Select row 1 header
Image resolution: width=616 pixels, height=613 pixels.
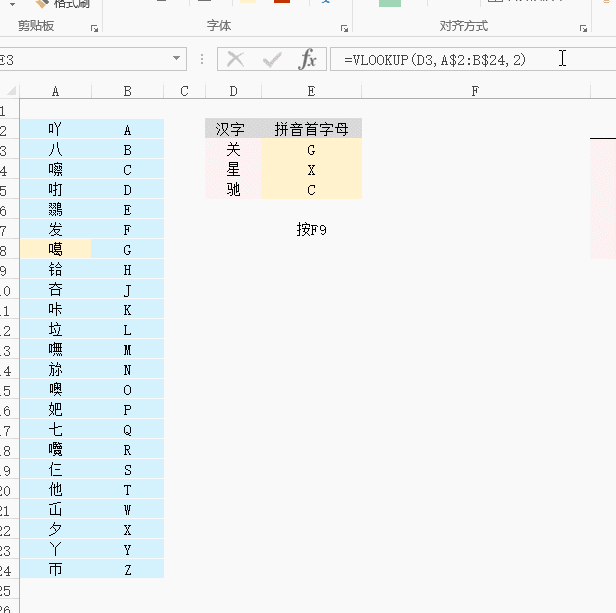(x=9, y=109)
